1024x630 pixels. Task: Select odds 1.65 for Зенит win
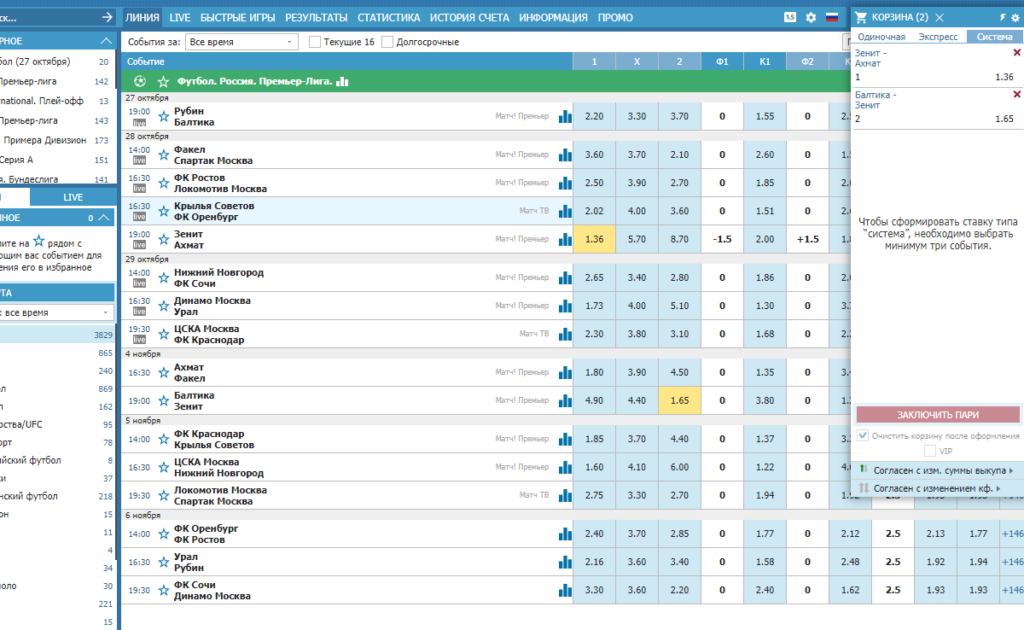[679, 401]
